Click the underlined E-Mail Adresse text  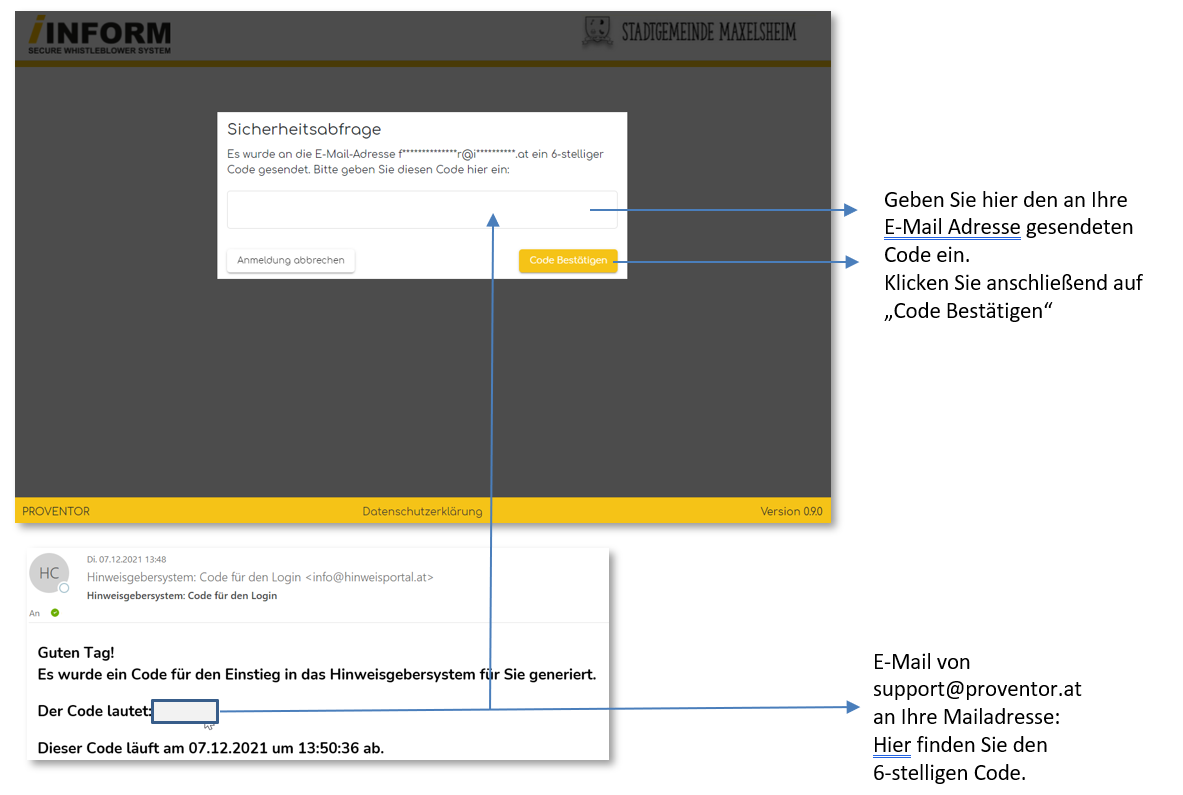click(952, 227)
